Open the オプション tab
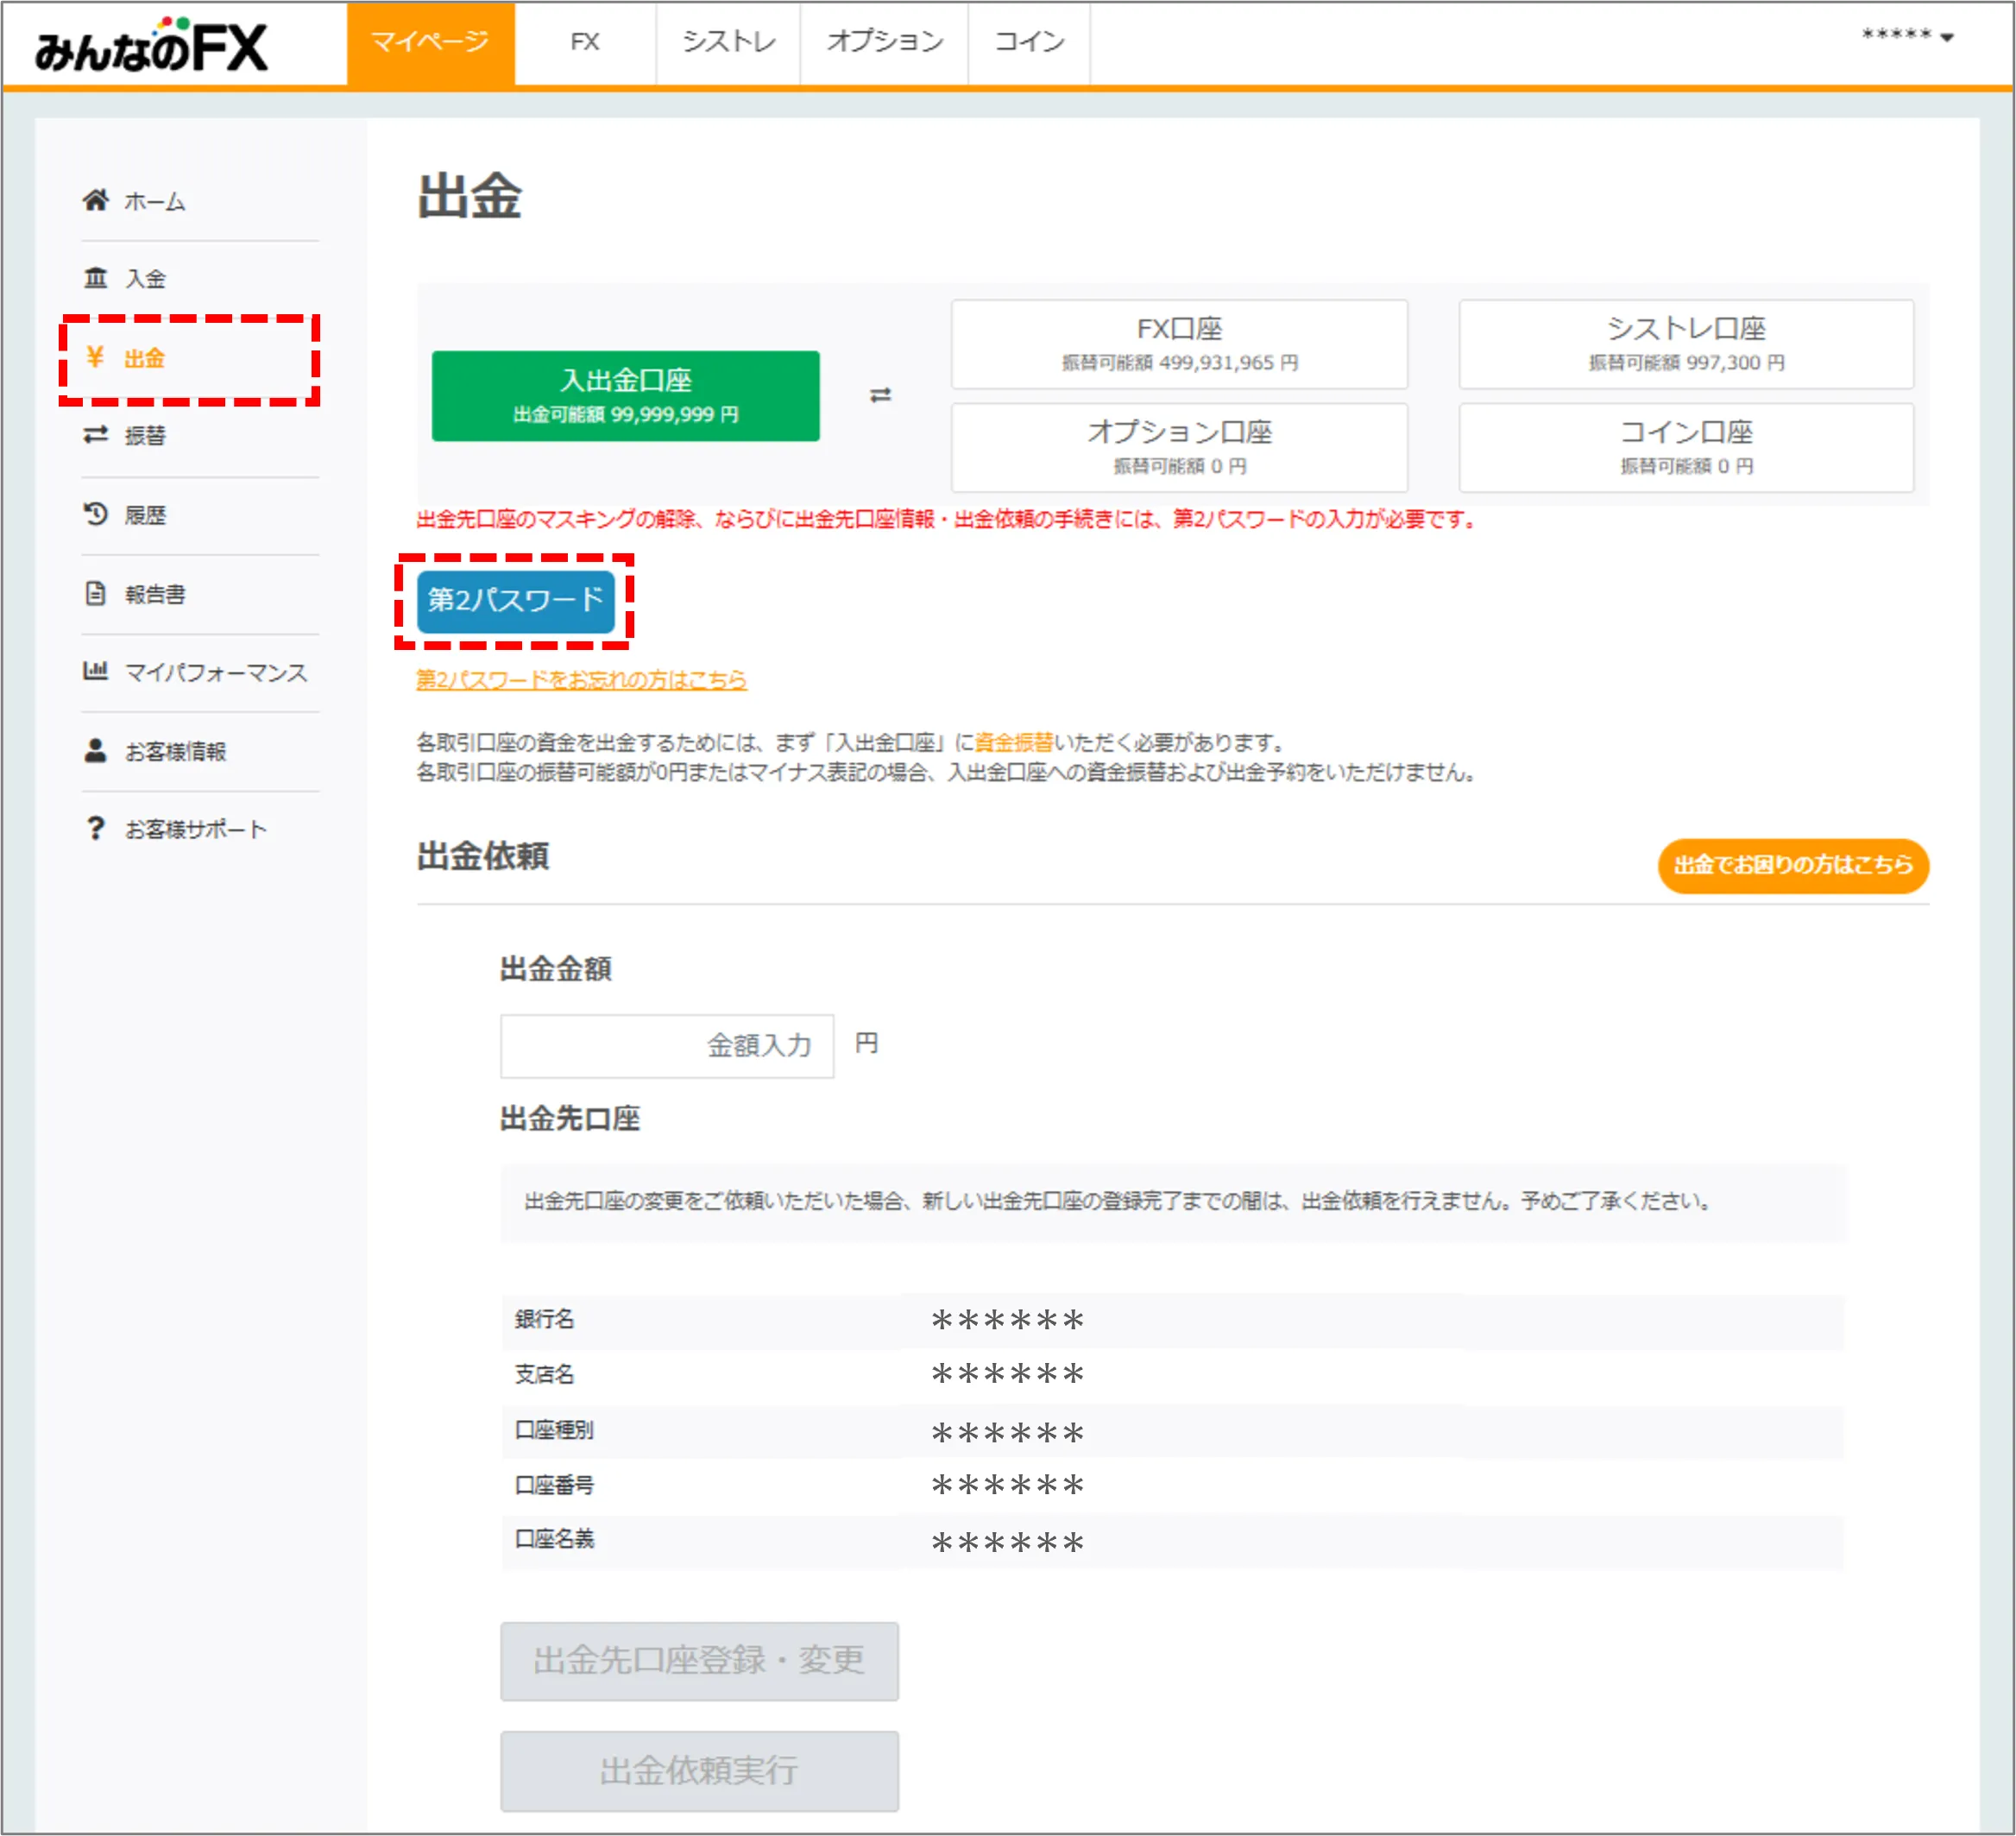The height and width of the screenshot is (1836, 2016). tap(884, 43)
